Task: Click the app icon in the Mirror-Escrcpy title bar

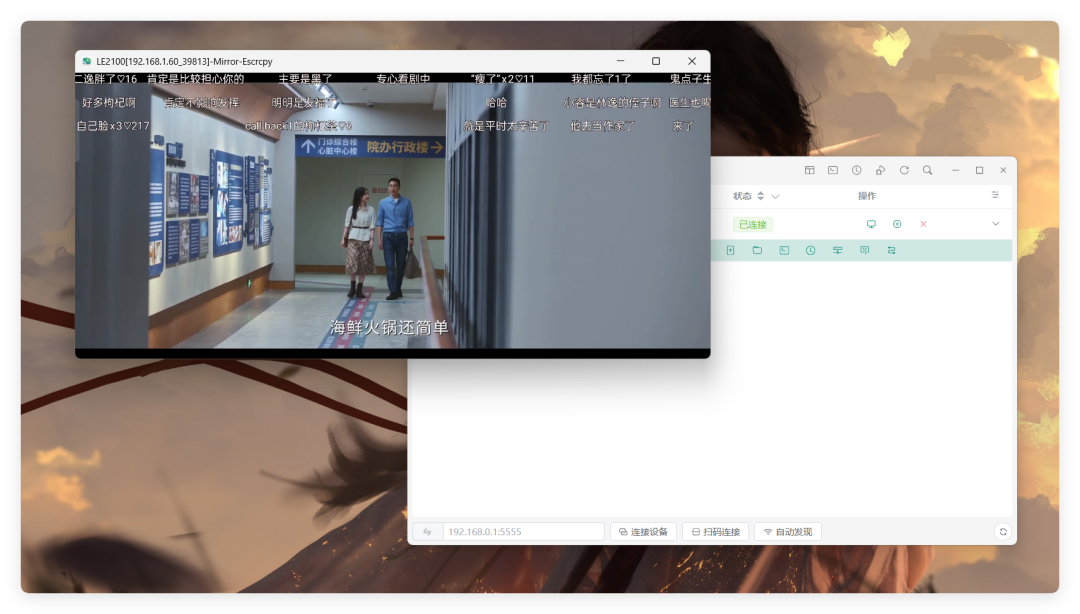Action: pyautogui.click(x=86, y=61)
